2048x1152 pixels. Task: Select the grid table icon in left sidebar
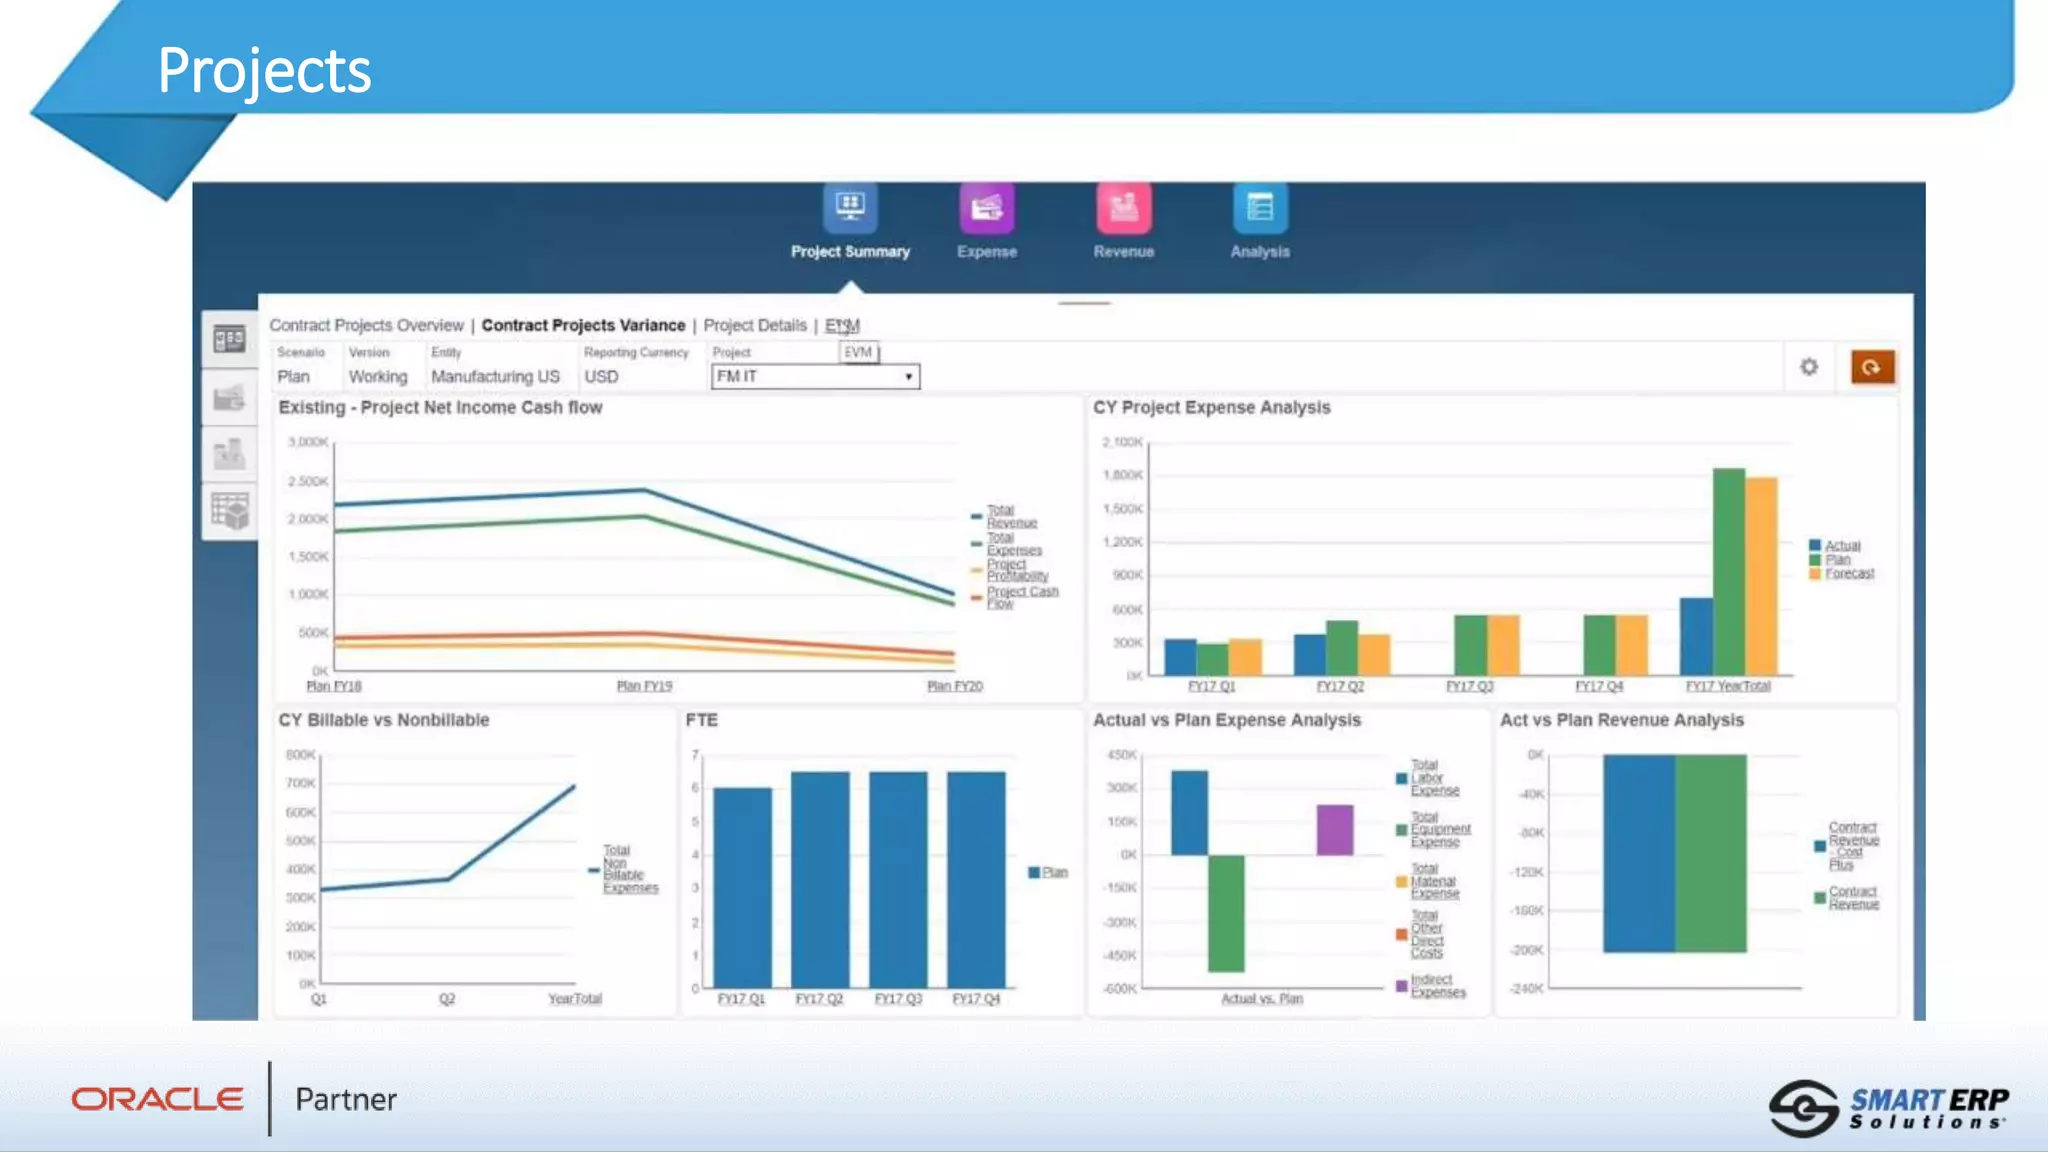[x=229, y=511]
